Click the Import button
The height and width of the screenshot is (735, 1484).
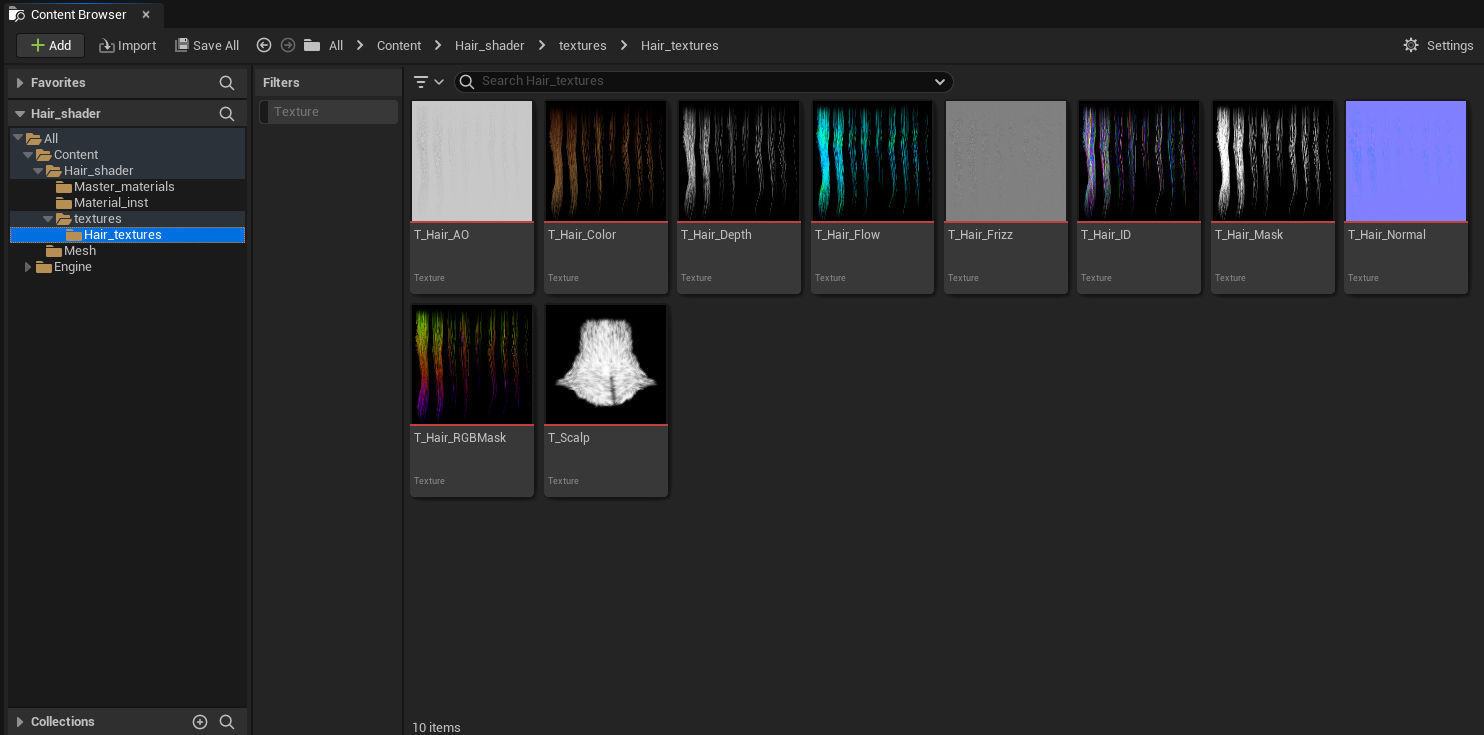pos(127,45)
